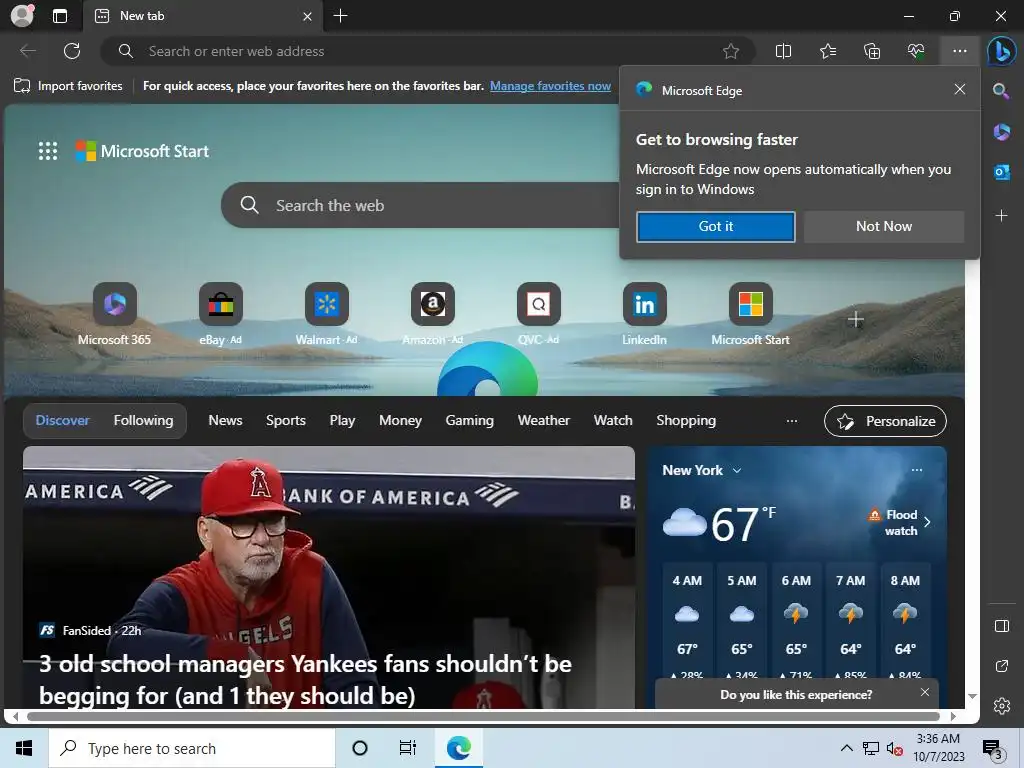Click the horizontal page scrollbar
This screenshot has width=1024, height=768.
(483, 716)
